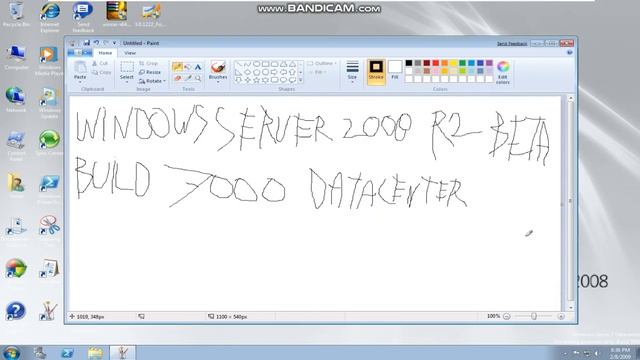
Task: Pick the green color swatch
Action: pos(462,63)
